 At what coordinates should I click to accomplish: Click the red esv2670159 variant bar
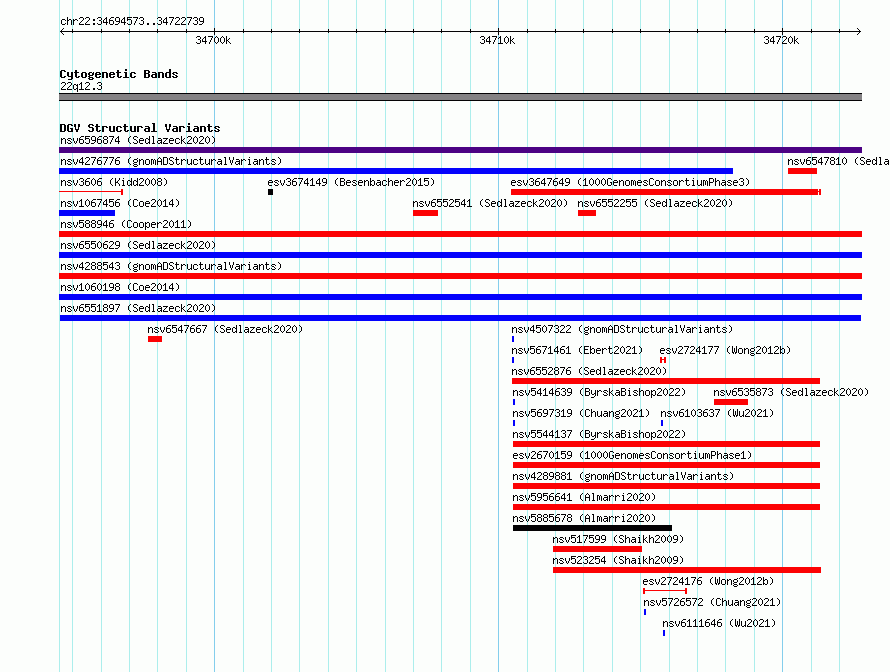(666, 465)
